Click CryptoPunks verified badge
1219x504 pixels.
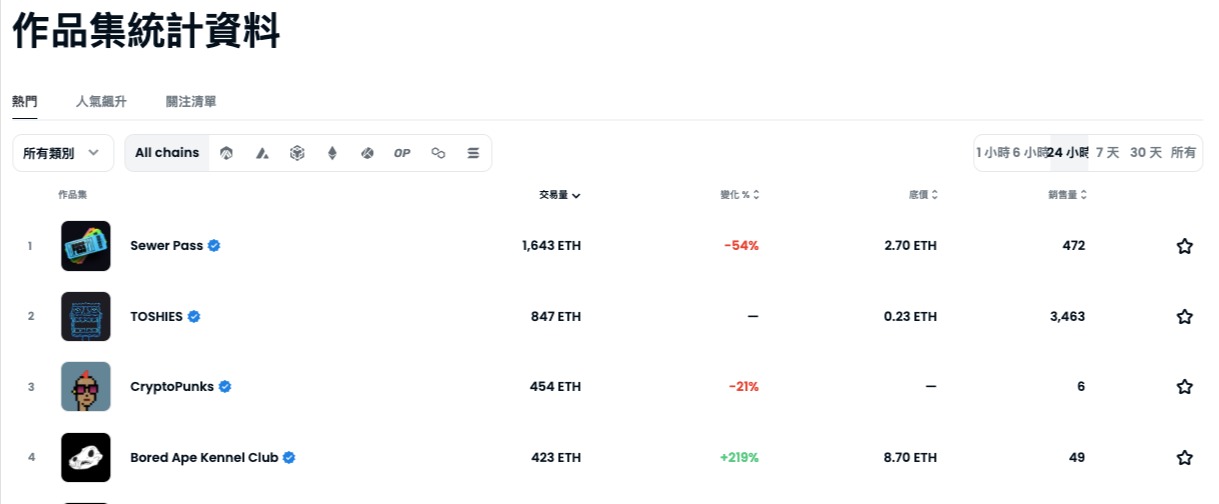(225, 387)
